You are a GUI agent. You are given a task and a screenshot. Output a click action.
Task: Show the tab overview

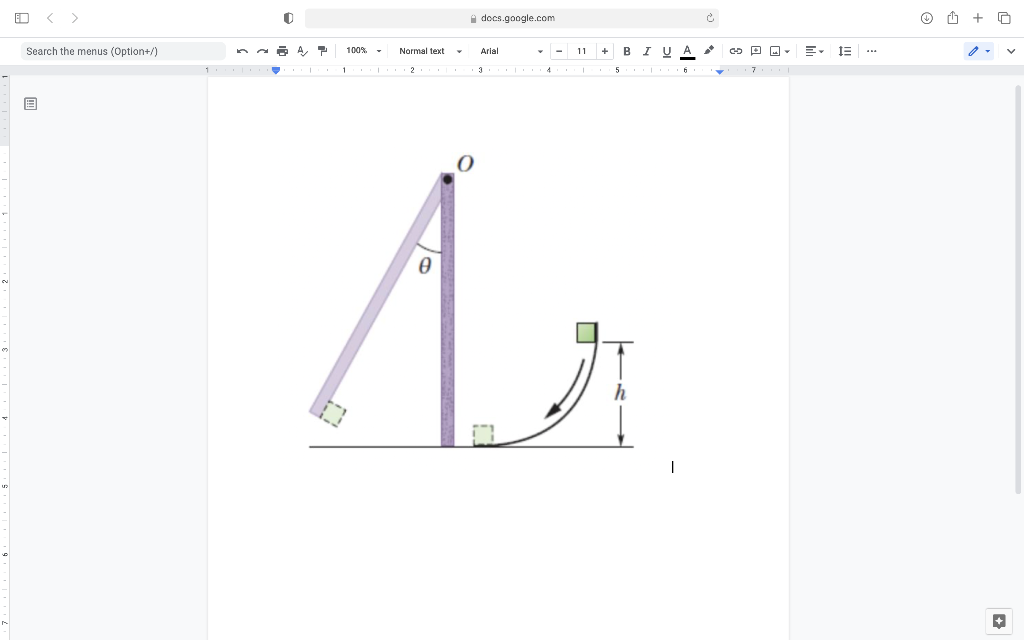[1004, 18]
